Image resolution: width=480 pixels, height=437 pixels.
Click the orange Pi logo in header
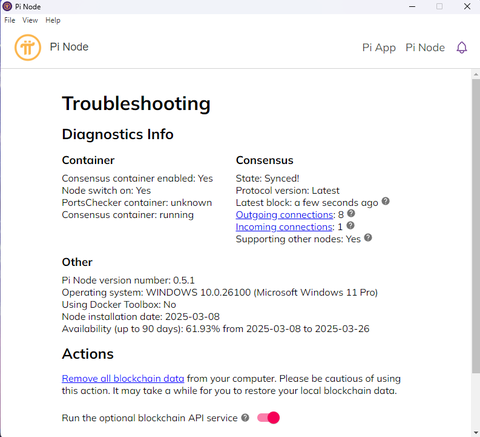pos(28,48)
